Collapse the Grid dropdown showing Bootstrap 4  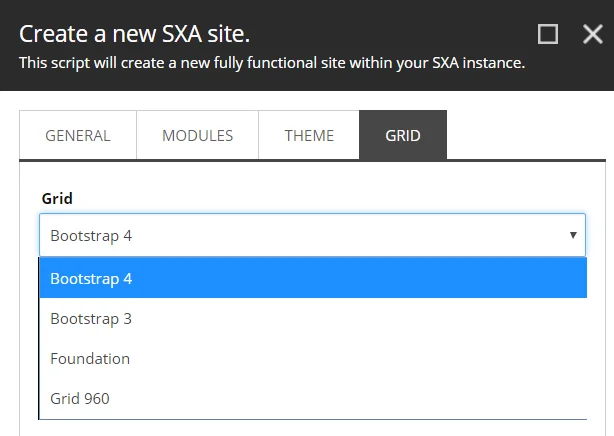point(312,235)
